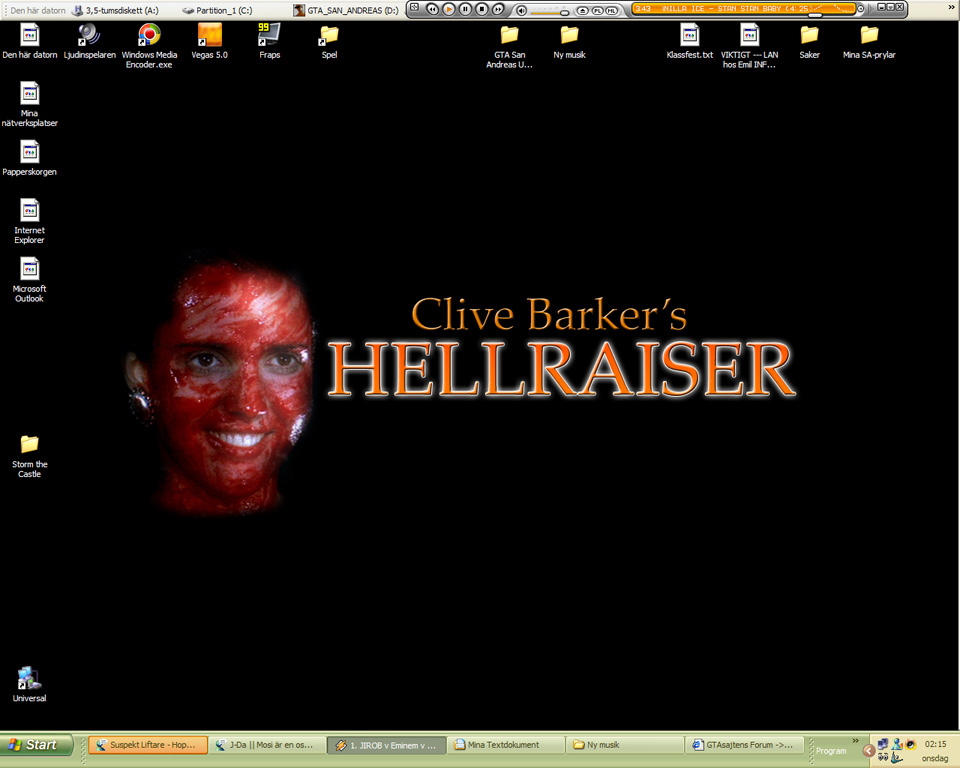Click the flame-ringed disc tray icon
The image size is (960, 768).
click(911, 744)
